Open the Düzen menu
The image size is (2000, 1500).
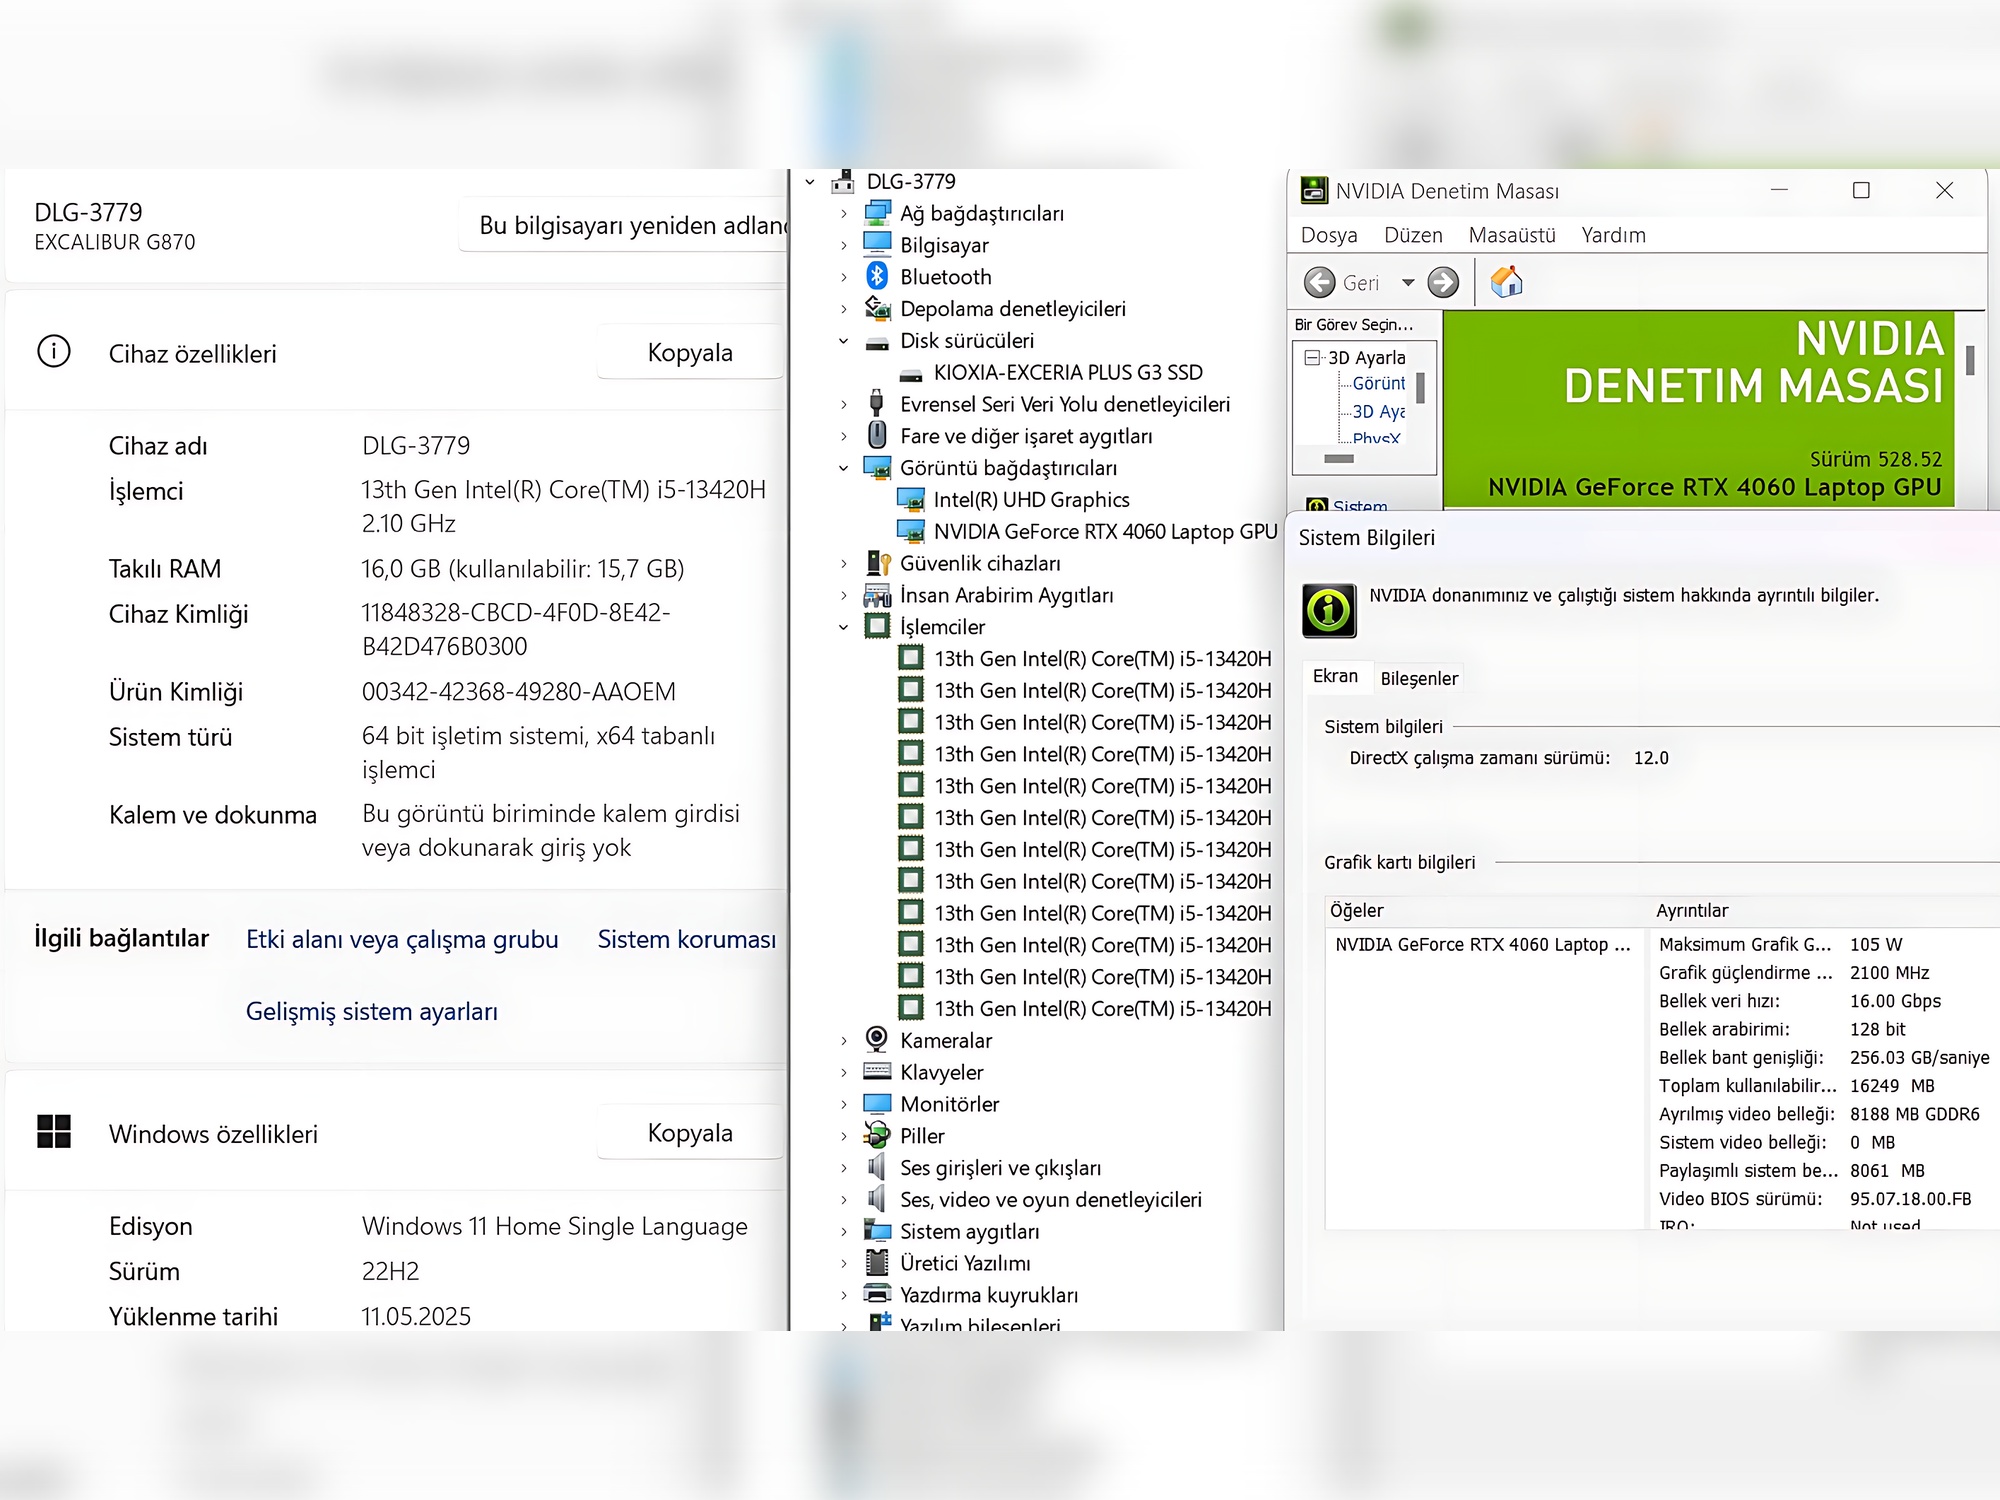(1413, 235)
